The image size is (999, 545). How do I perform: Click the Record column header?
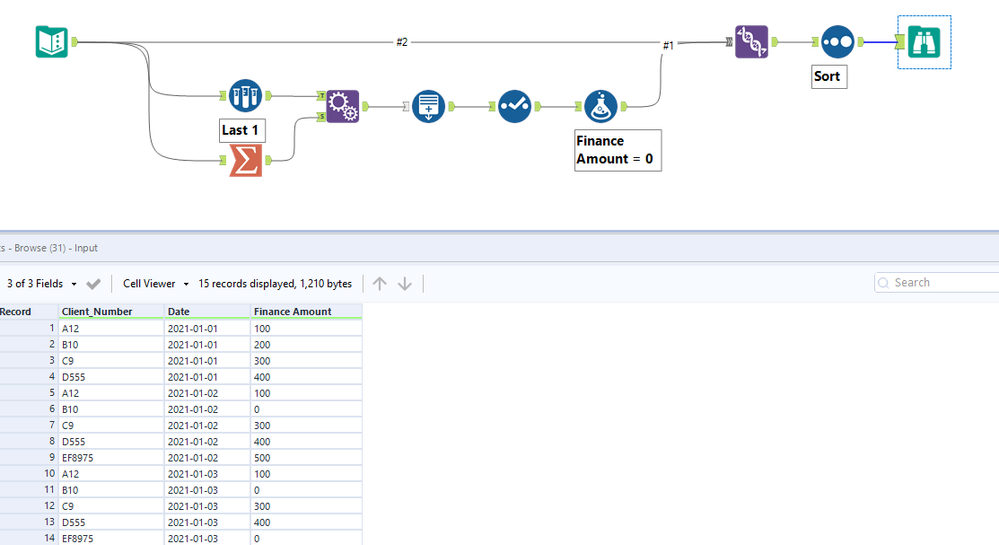(x=29, y=312)
